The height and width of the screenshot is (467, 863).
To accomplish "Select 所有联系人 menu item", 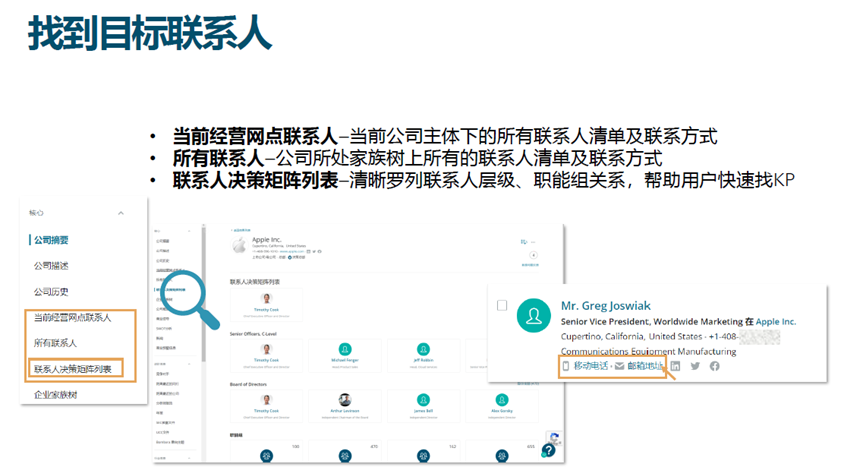I will 55,343.
